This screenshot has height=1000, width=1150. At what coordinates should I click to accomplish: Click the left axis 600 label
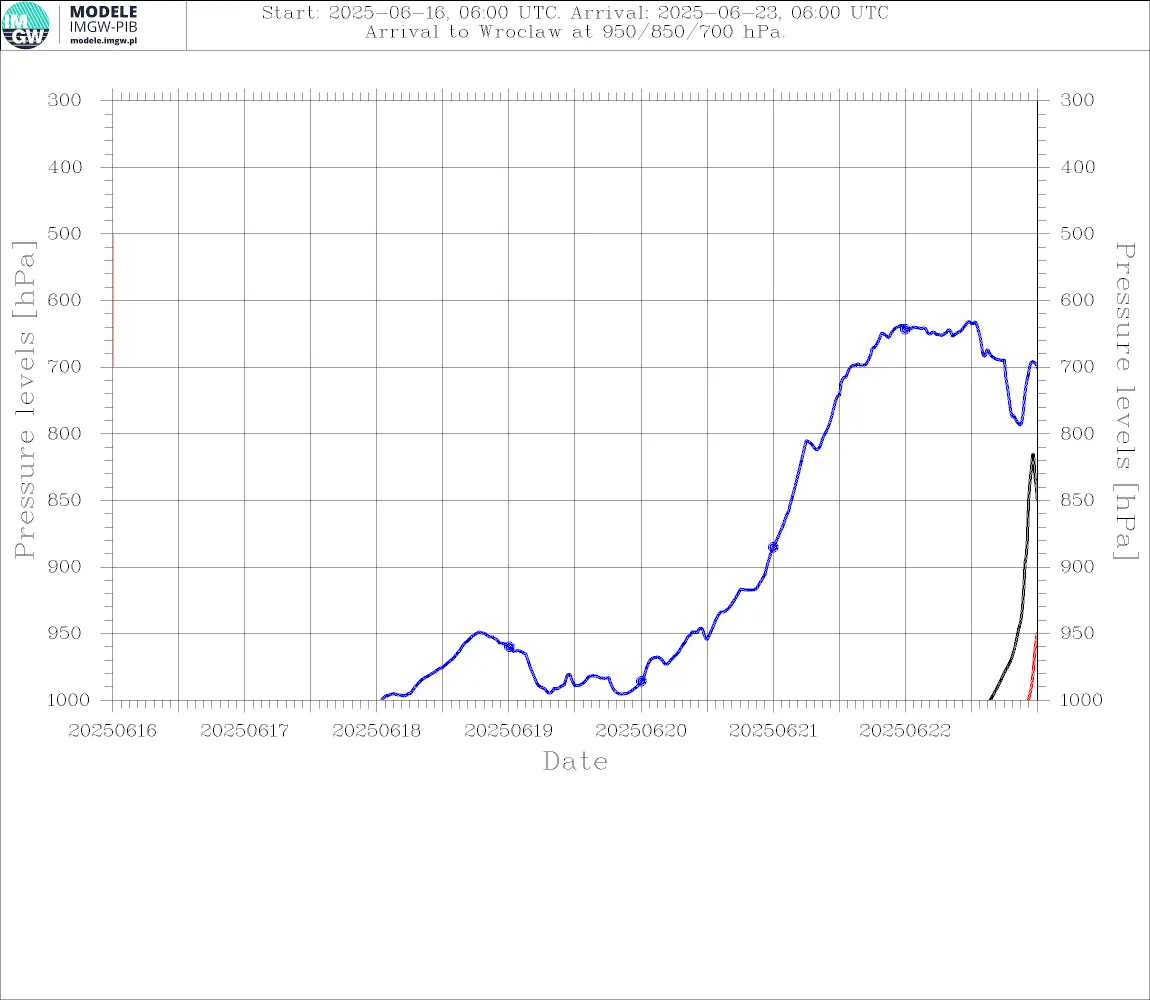[65, 300]
